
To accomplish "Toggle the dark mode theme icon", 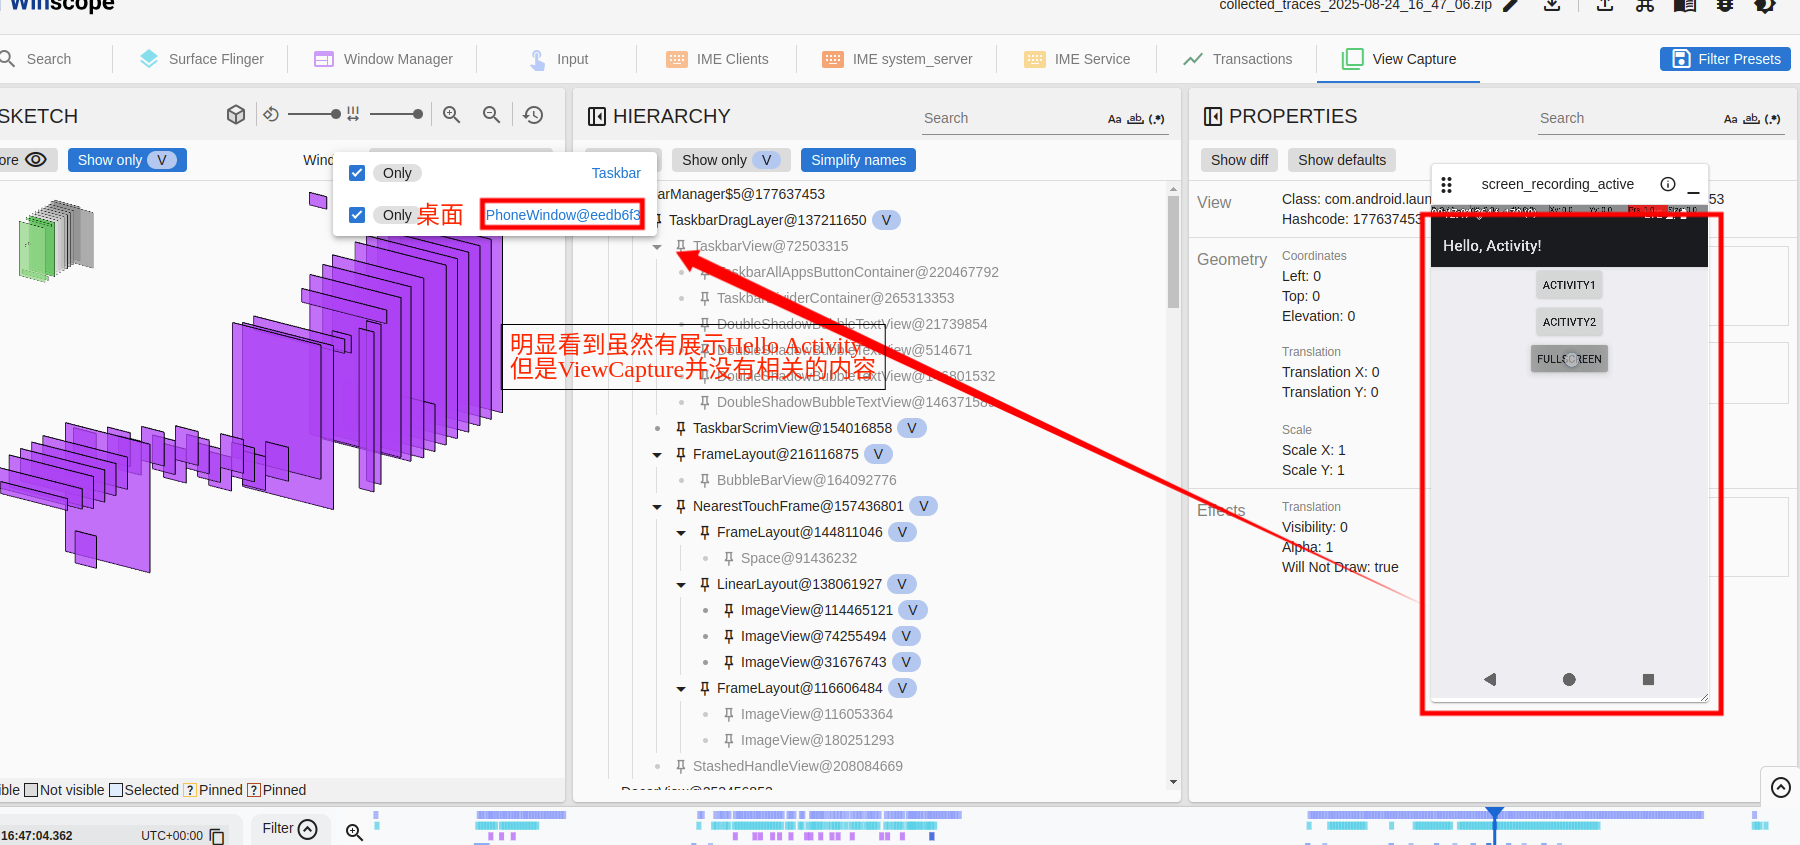I will [x=1765, y=5].
